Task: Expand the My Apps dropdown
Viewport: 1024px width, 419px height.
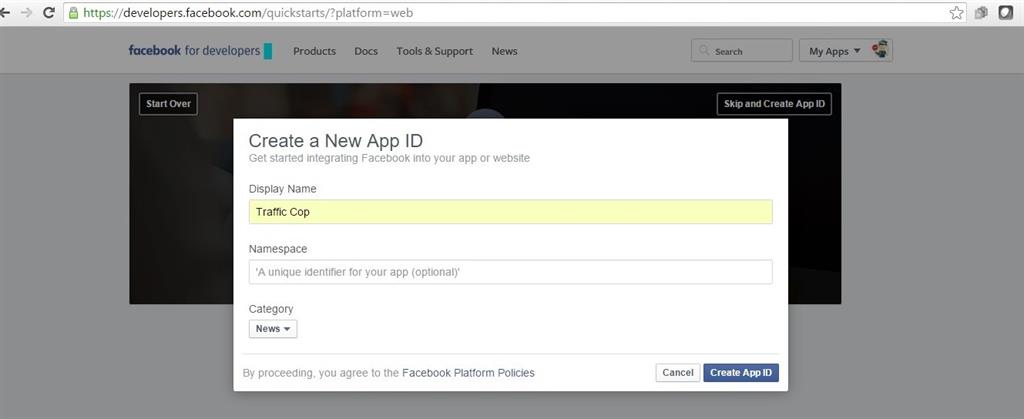Action: point(834,51)
